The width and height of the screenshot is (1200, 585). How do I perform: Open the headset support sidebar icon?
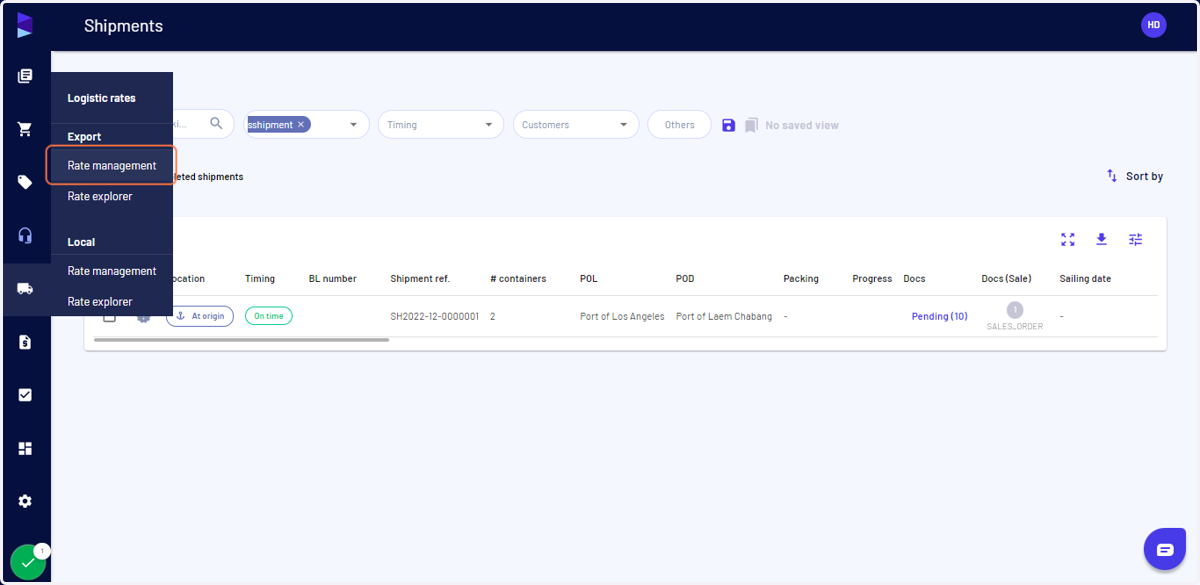[x=25, y=235]
